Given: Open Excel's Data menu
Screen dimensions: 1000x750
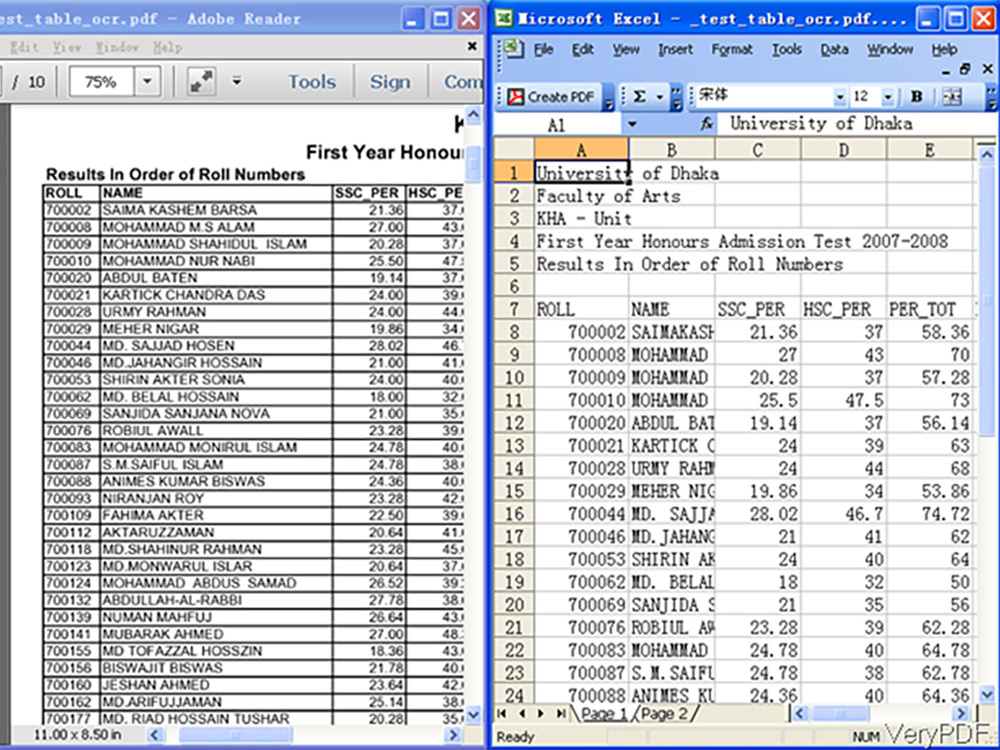Looking at the screenshot, I should [x=834, y=50].
